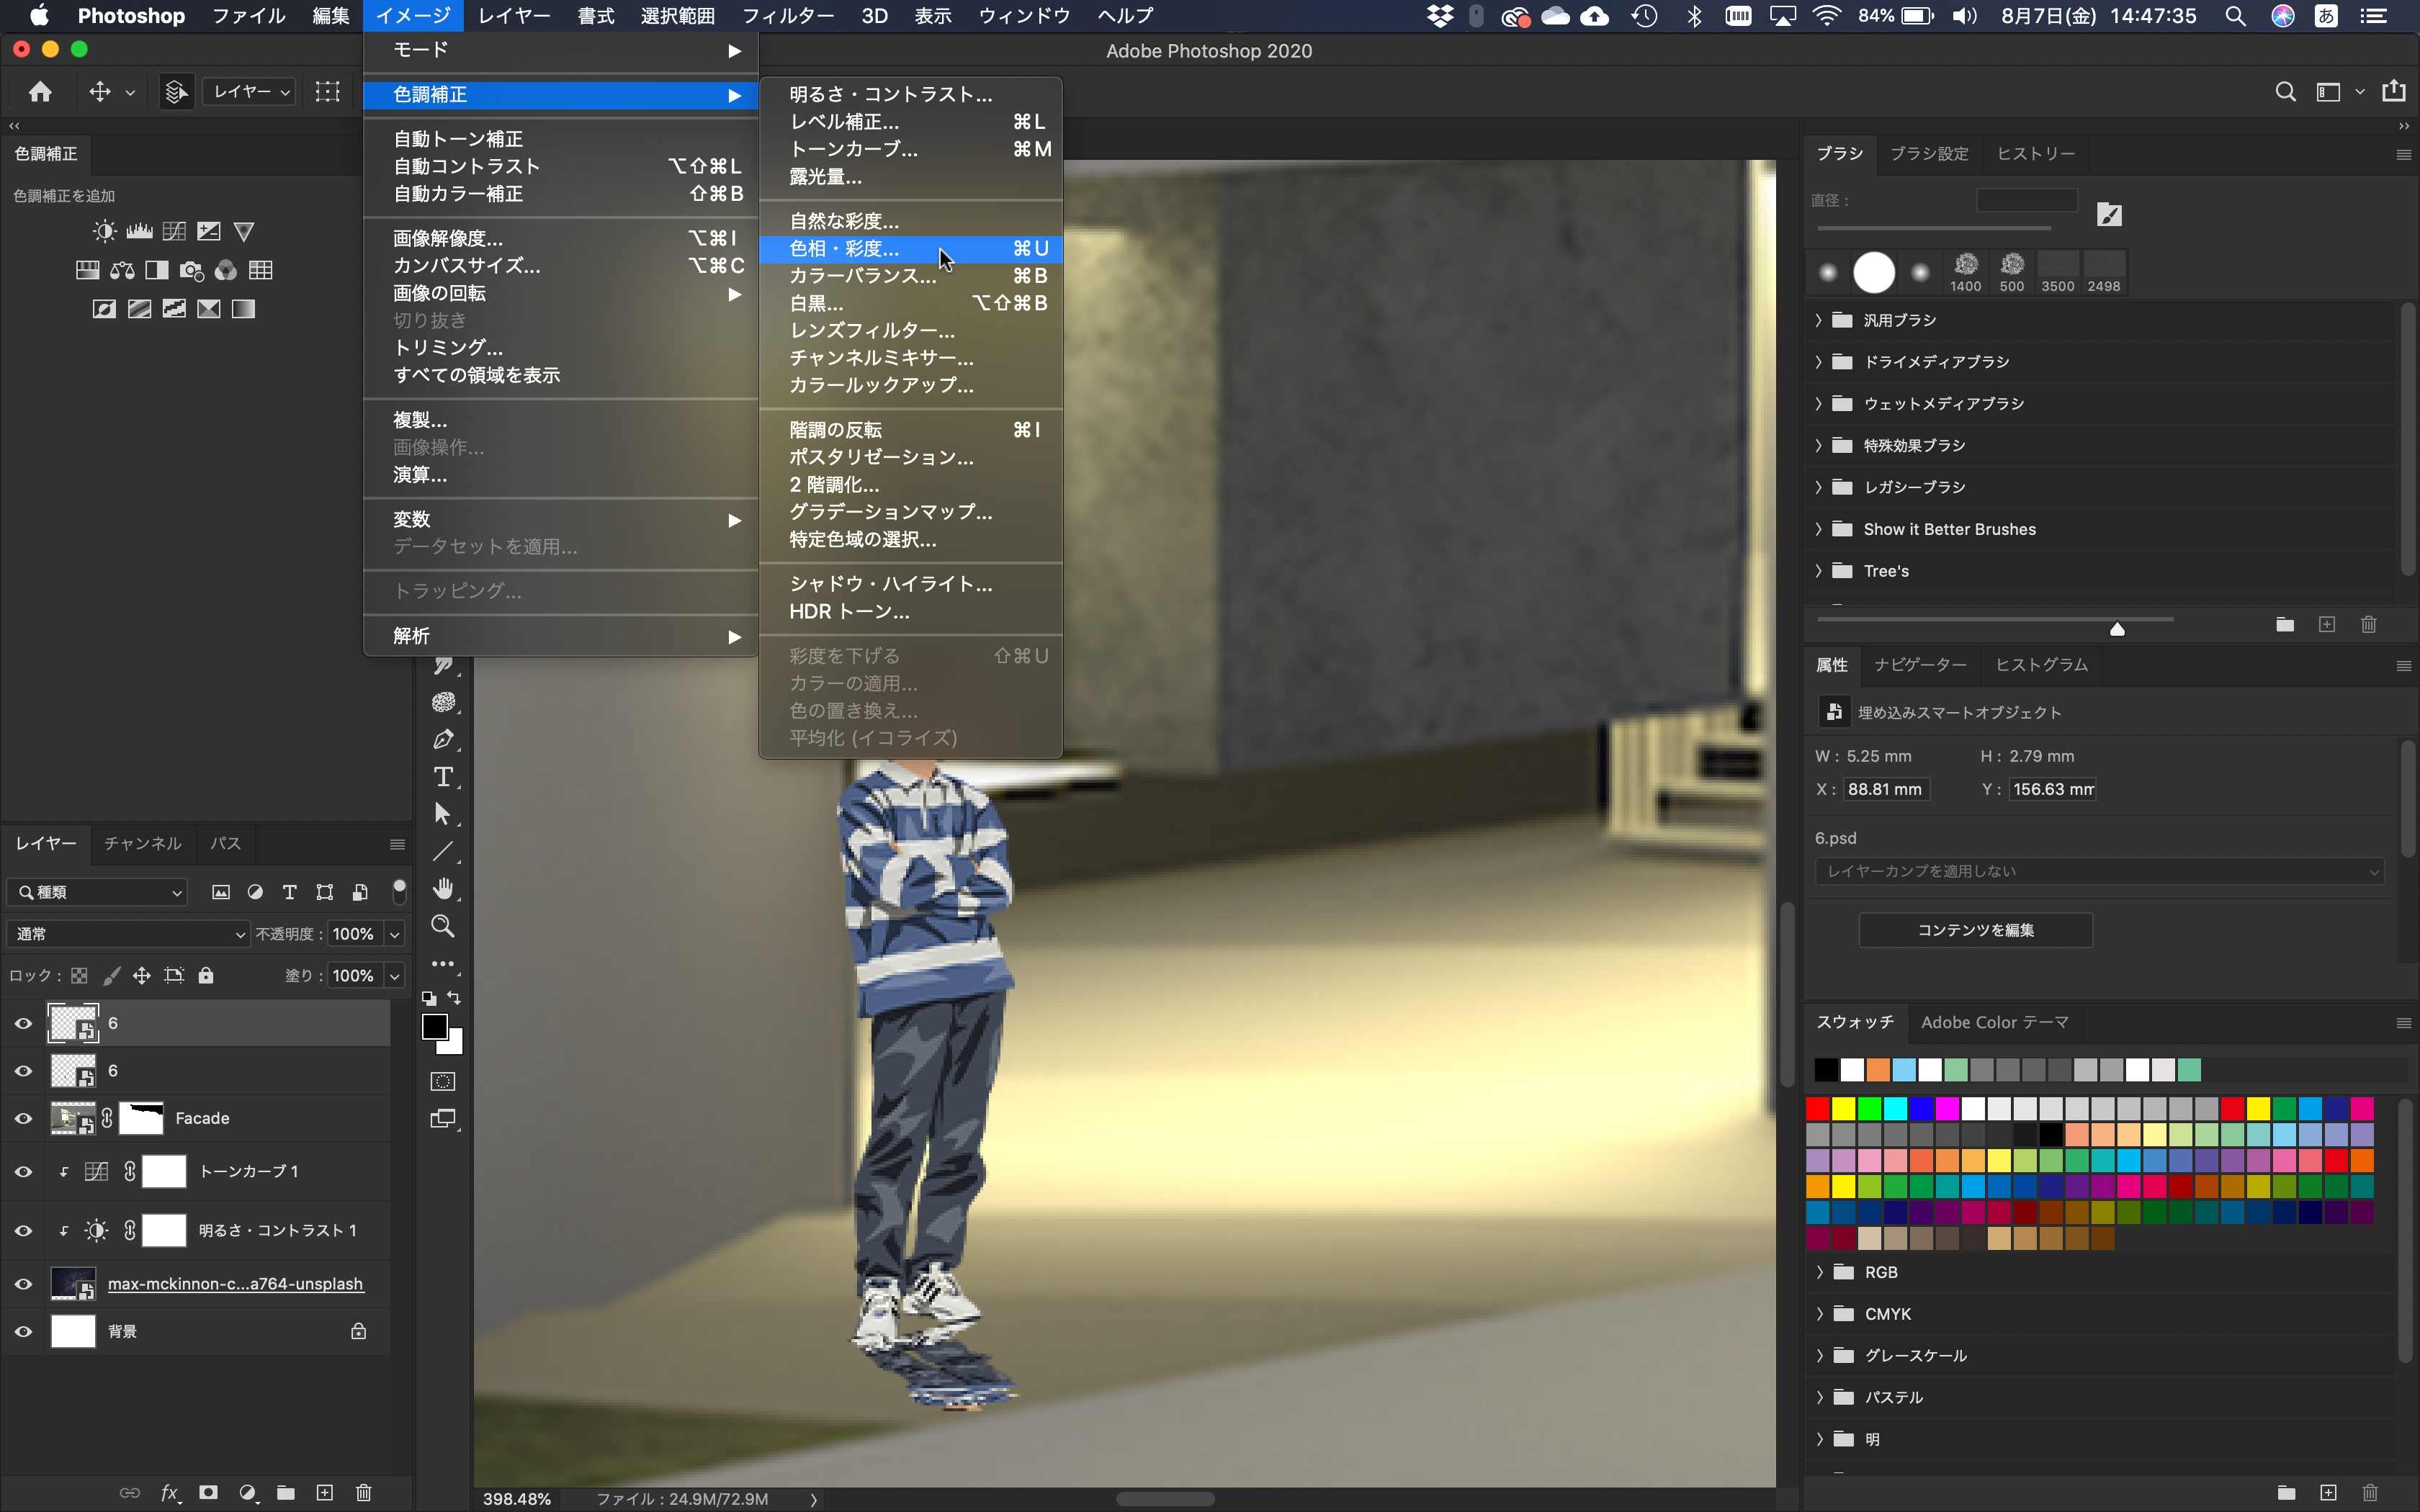Hide the Facade layer
Image resolution: width=2420 pixels, height=1512 pixels.
(23, 1118)
